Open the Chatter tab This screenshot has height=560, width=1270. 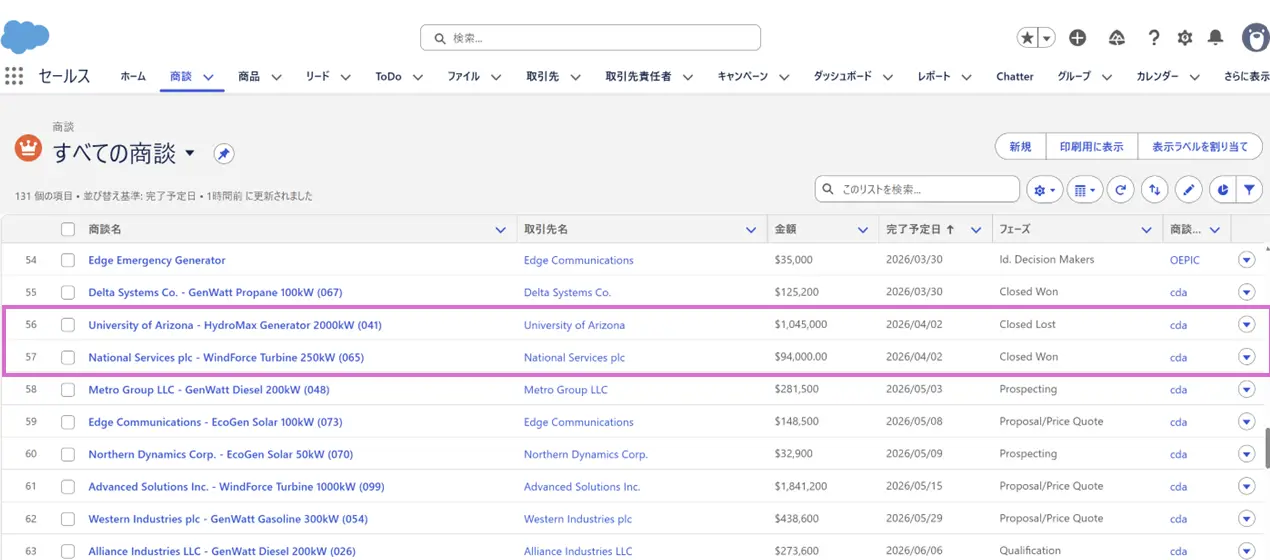pyautogui.click(x=1014, y=76)
